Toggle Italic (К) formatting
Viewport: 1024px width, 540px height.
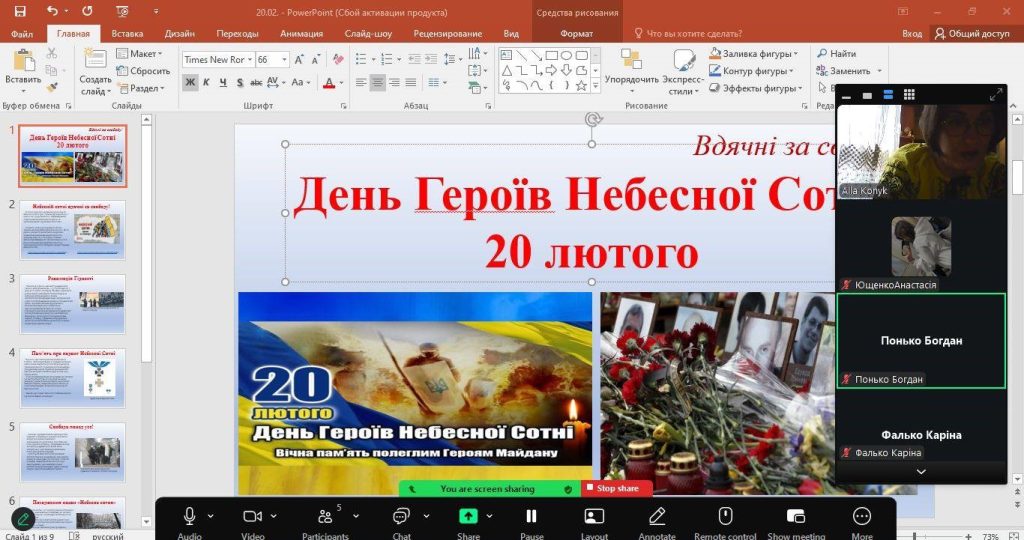206,82
